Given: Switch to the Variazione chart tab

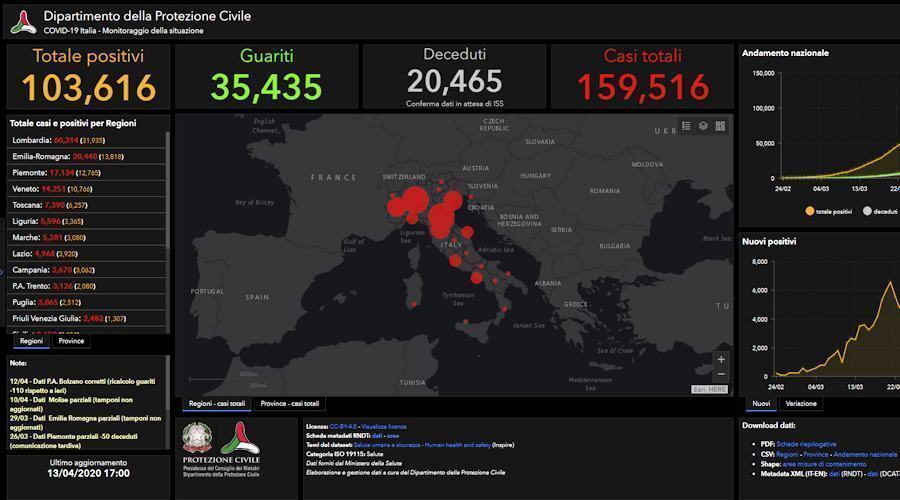Looking at the screenshot, I should tap(800, 404).
